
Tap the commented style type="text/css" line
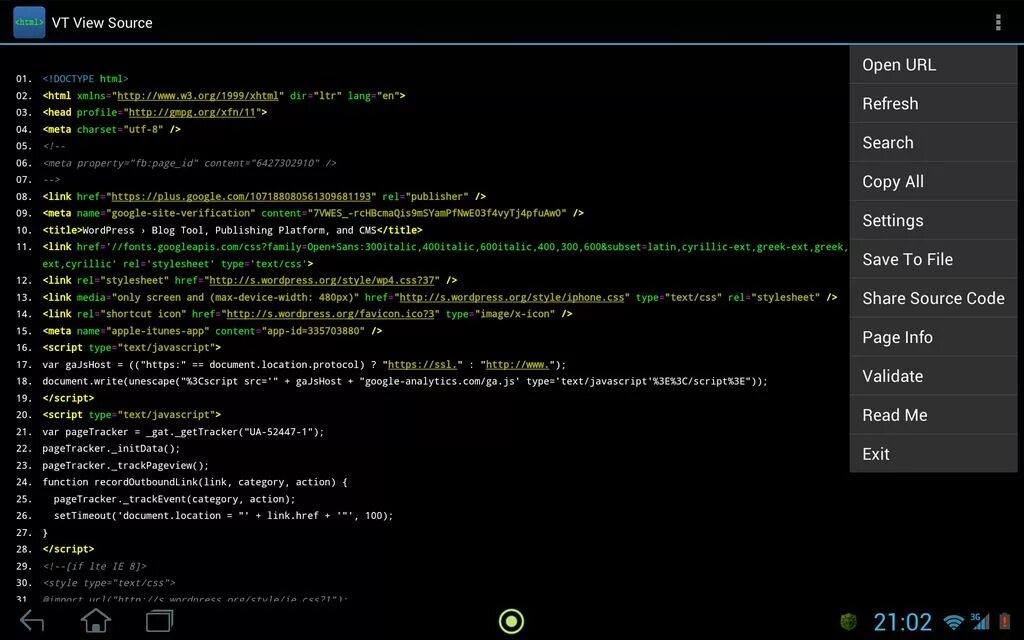[x=109, y=583]
